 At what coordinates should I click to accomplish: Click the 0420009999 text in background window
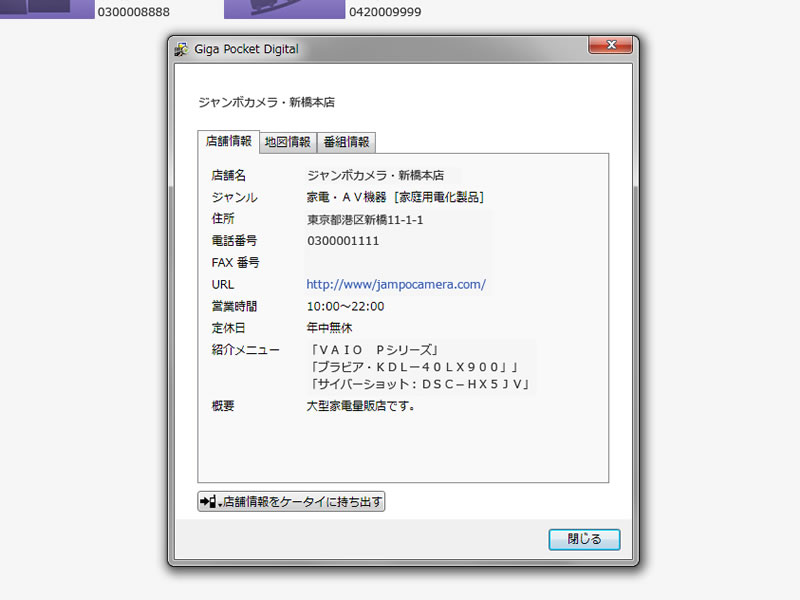click(x=385, y=12)
